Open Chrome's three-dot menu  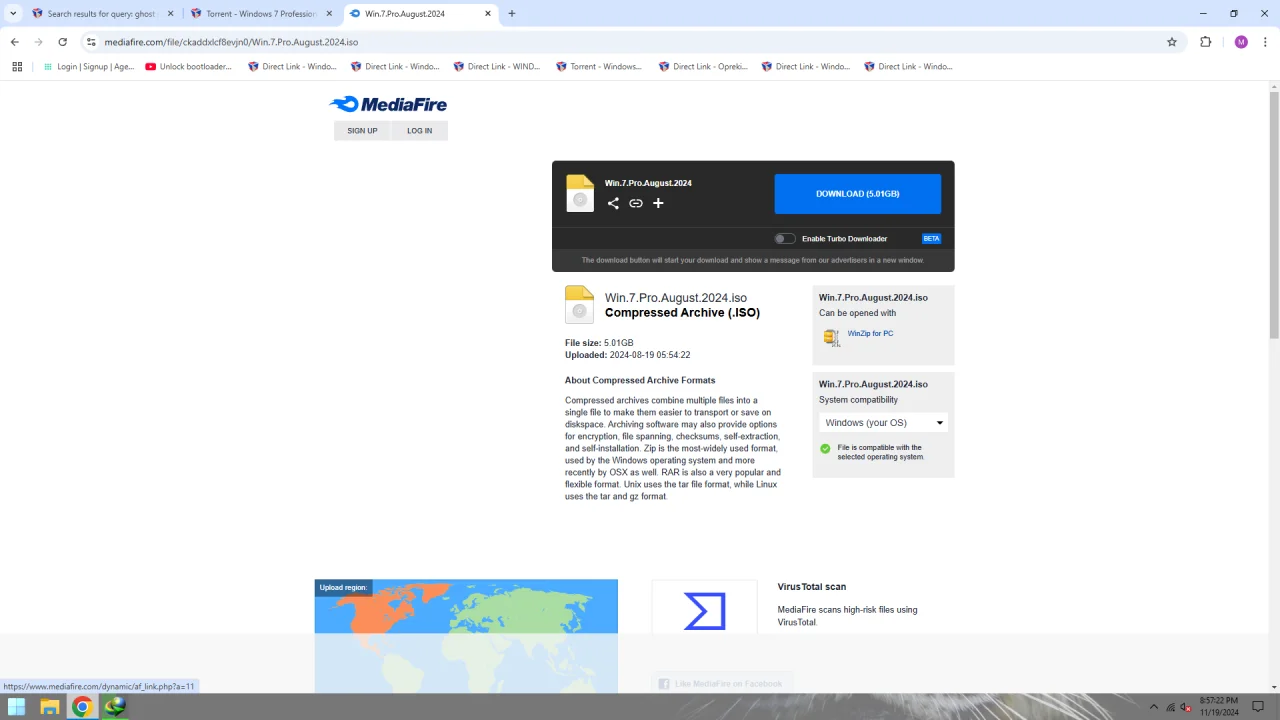pyautogui.click(x=1266, y=42)
